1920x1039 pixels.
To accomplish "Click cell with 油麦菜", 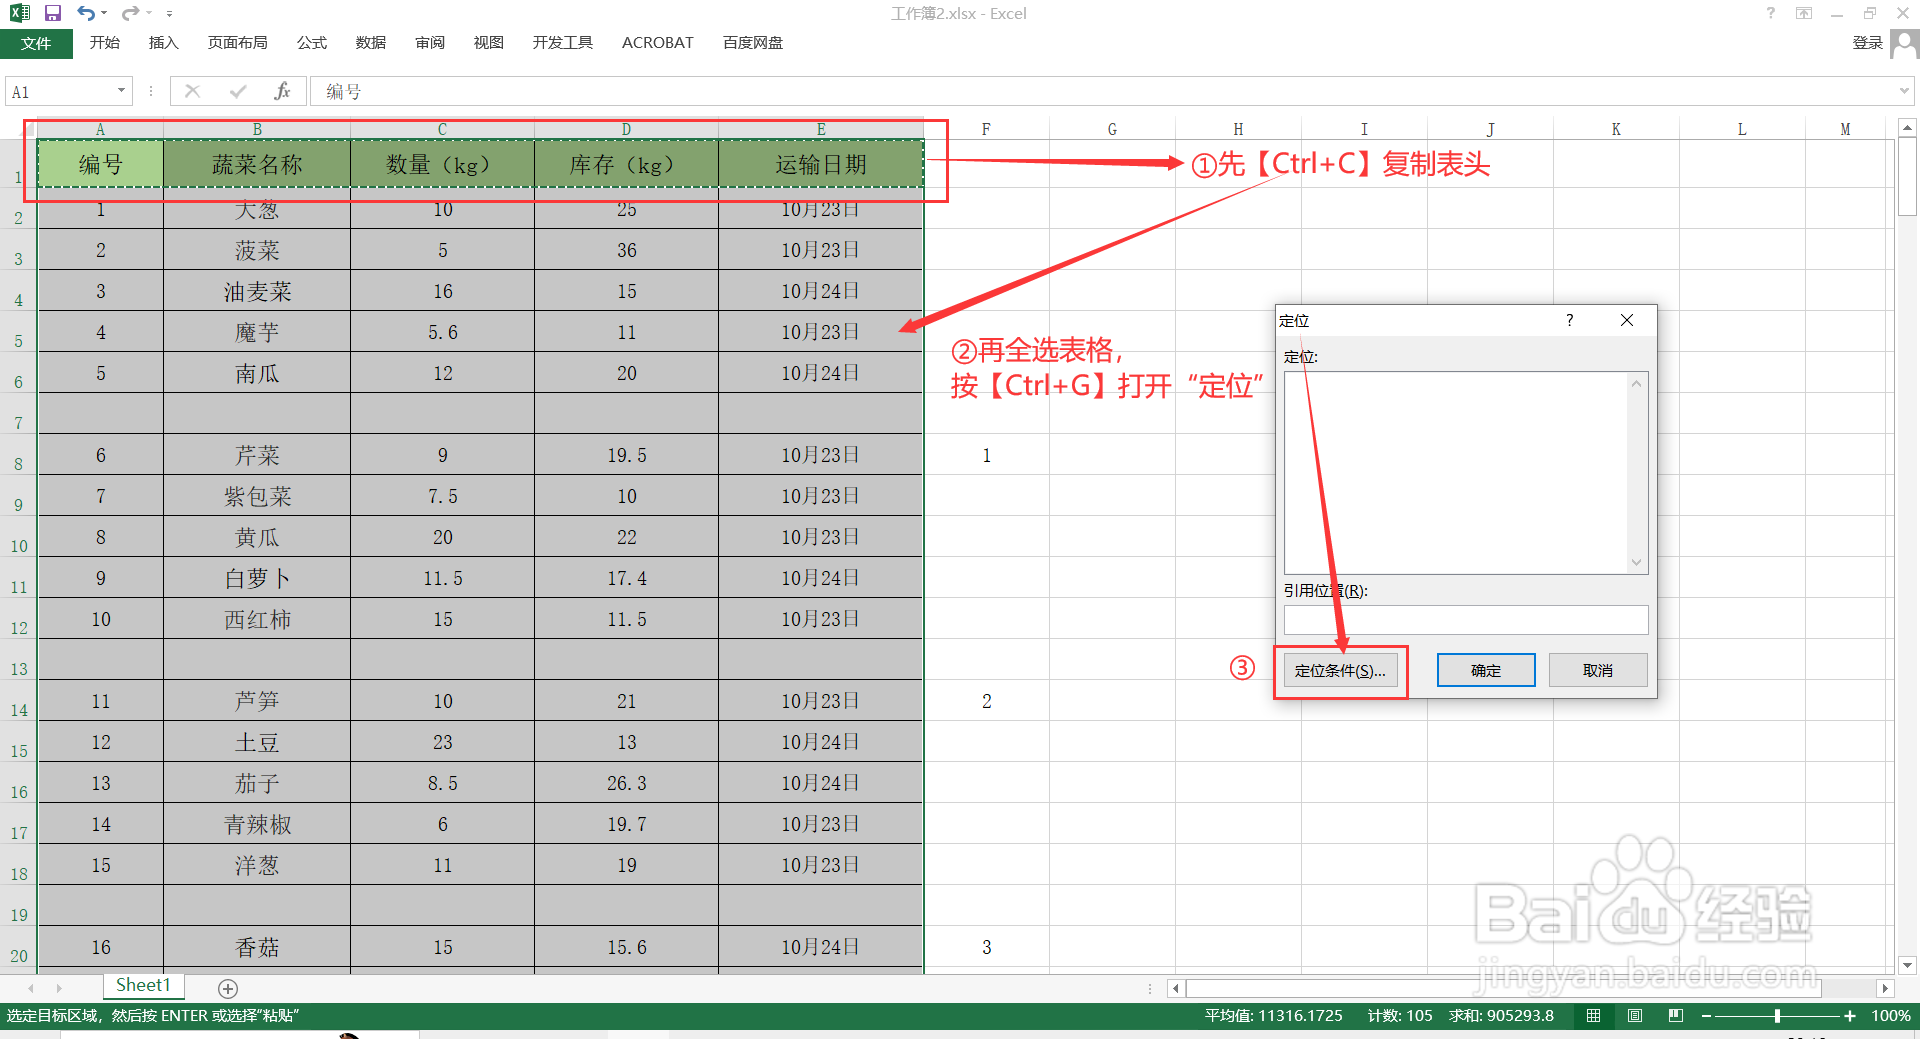I will pos(257,291).
